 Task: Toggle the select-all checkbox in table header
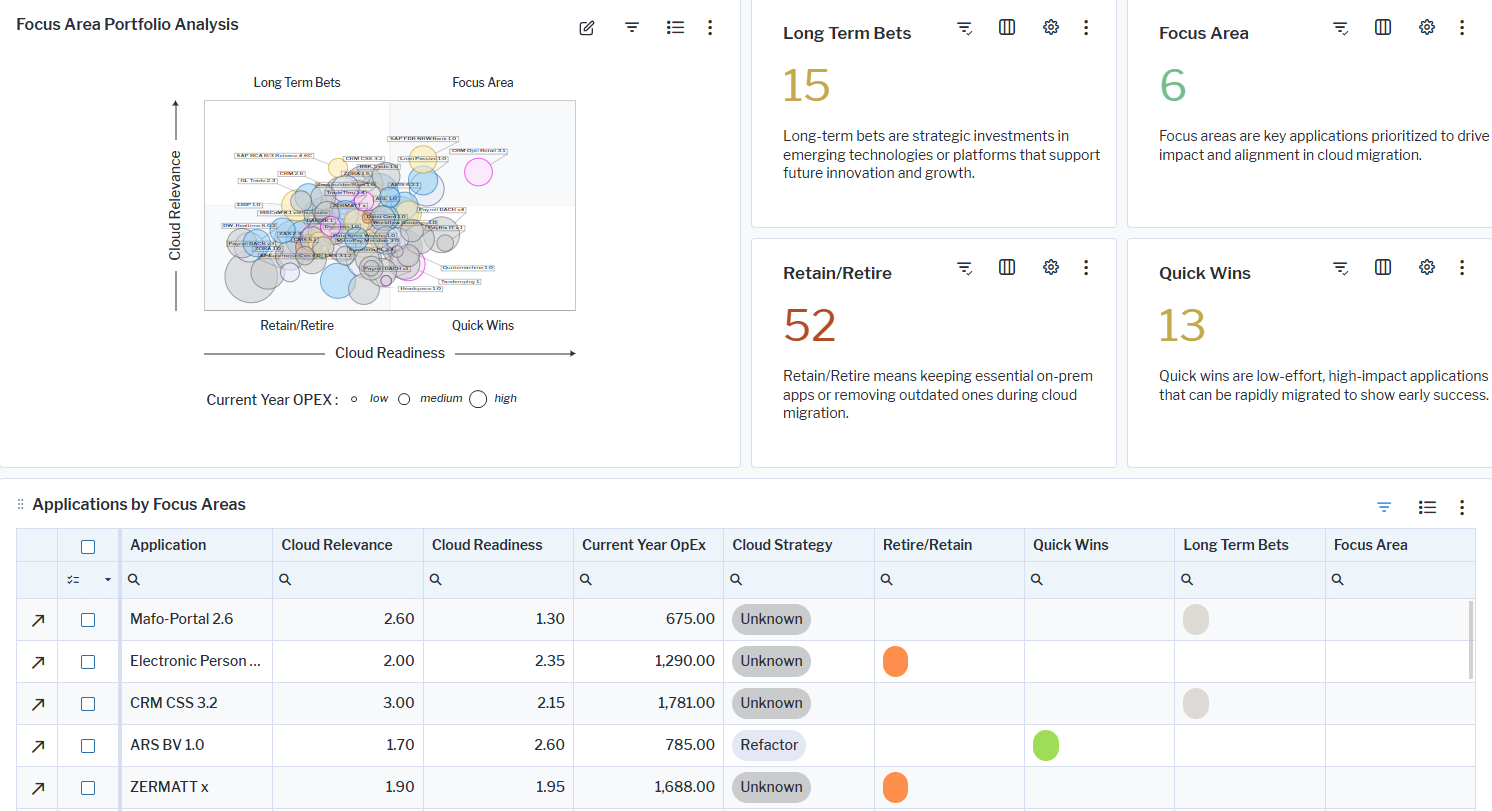(88, 546)
